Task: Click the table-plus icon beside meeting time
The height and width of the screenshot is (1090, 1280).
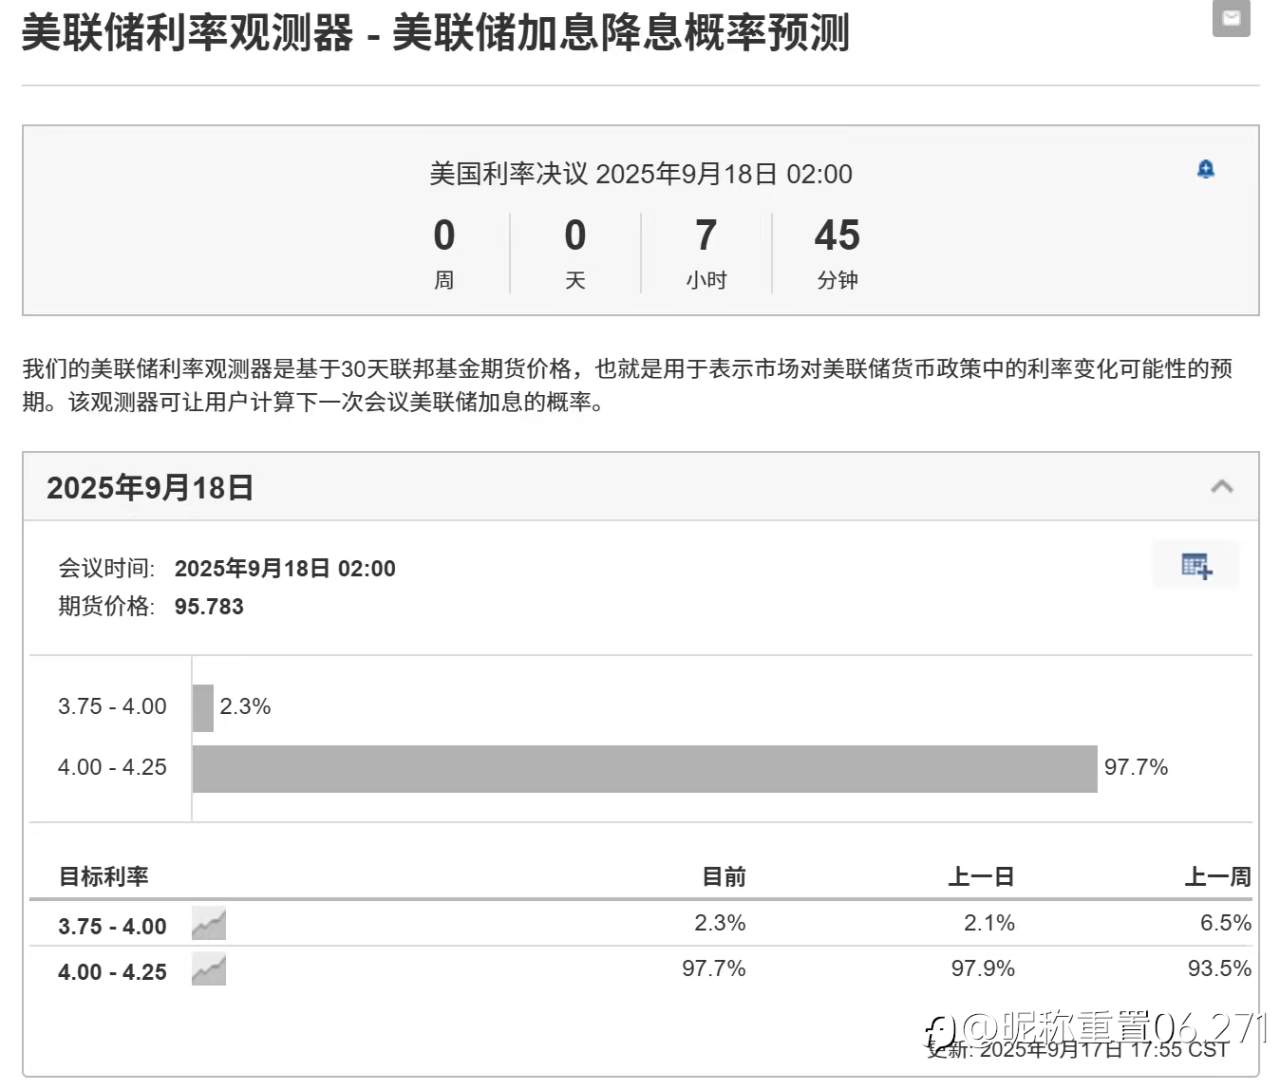Action: (1196, 566)
